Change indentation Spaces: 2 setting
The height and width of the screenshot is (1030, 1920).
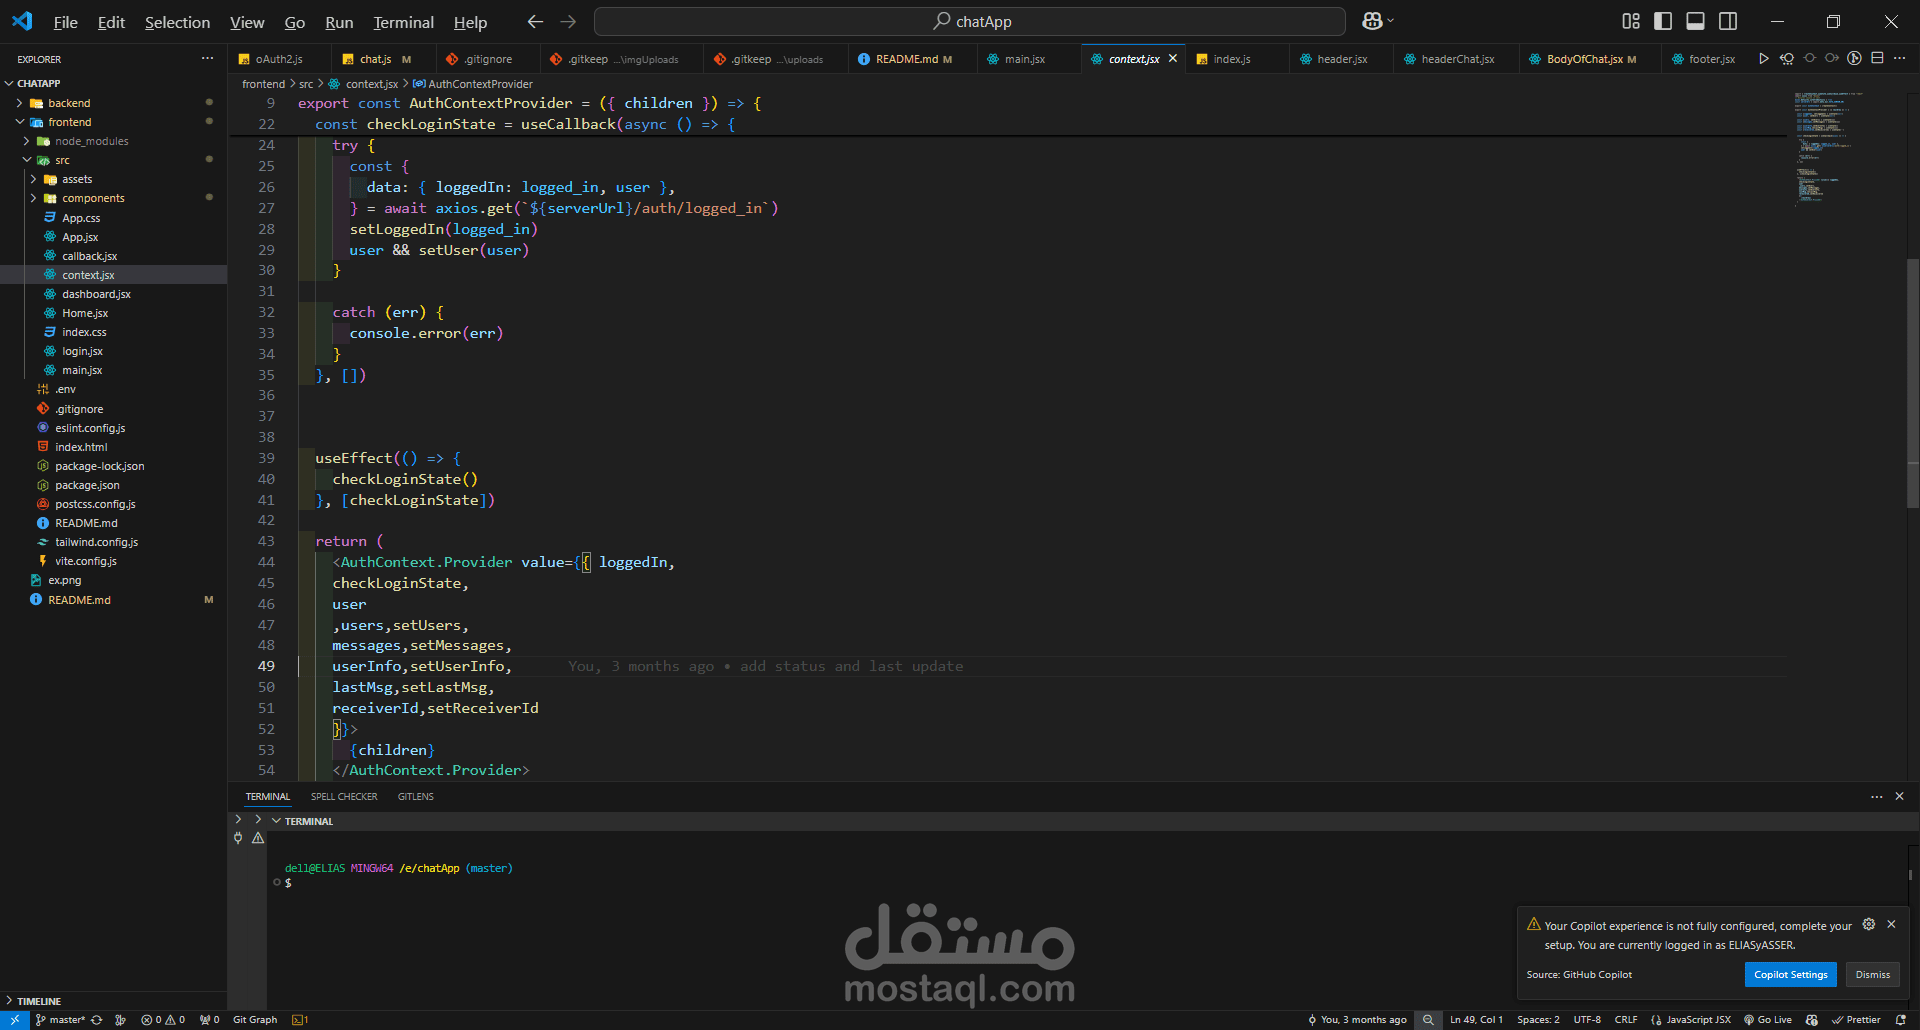(1538, 1020)
